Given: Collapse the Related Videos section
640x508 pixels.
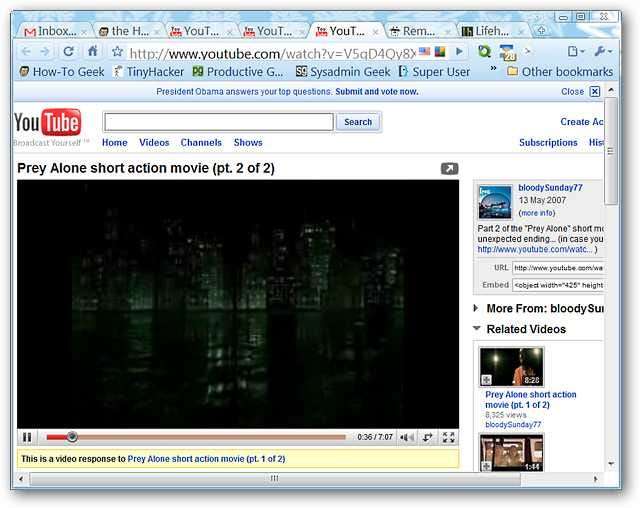Looking at the screenshot, I should [477, 329].
